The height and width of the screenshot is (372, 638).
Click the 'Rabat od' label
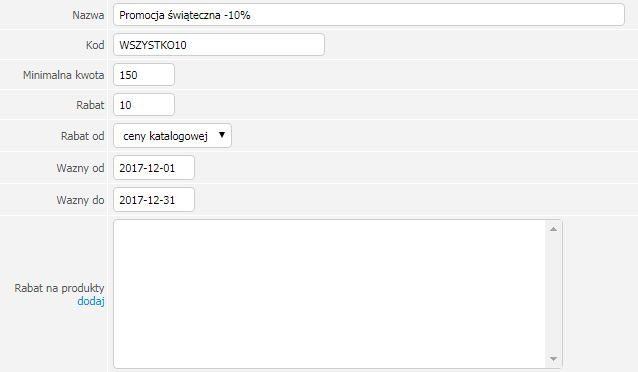pyautogui.click(x=83, y=136)
